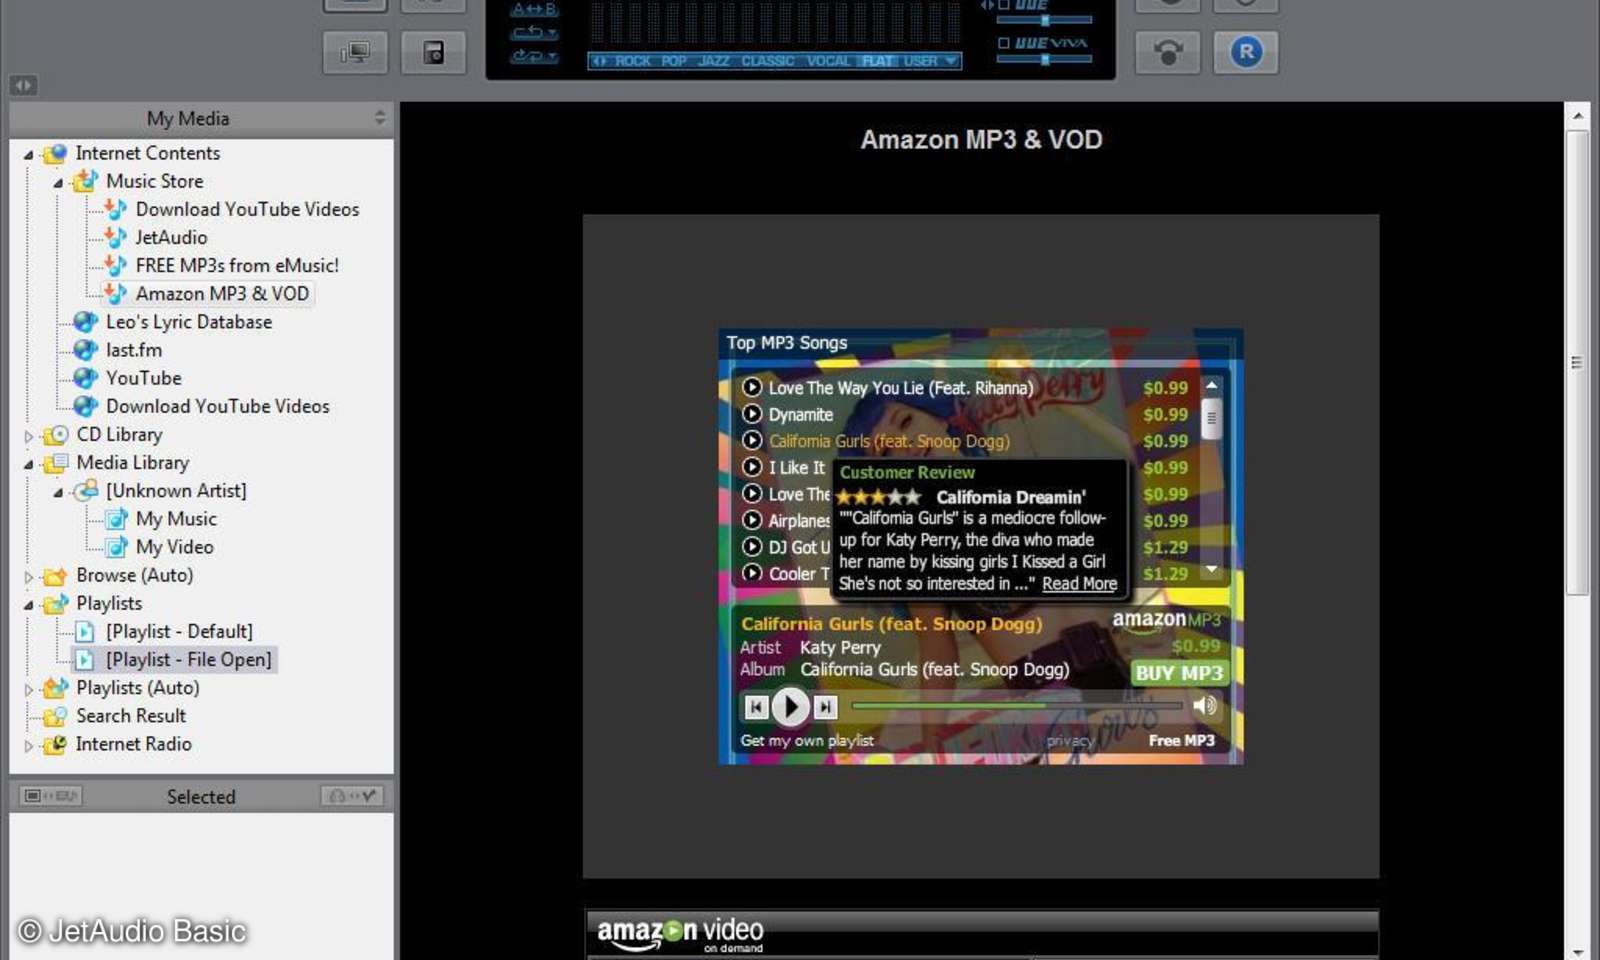Screen dimensions: 1600x960
Task: Open the My Media header dropdown
Action: coord(380,118)
